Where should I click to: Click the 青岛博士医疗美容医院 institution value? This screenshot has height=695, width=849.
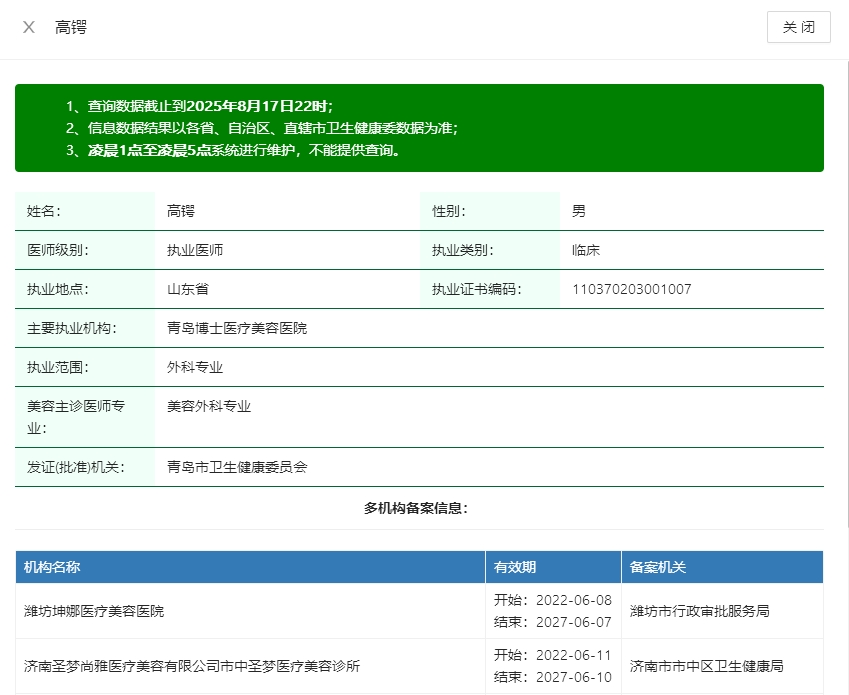[237, 328]
